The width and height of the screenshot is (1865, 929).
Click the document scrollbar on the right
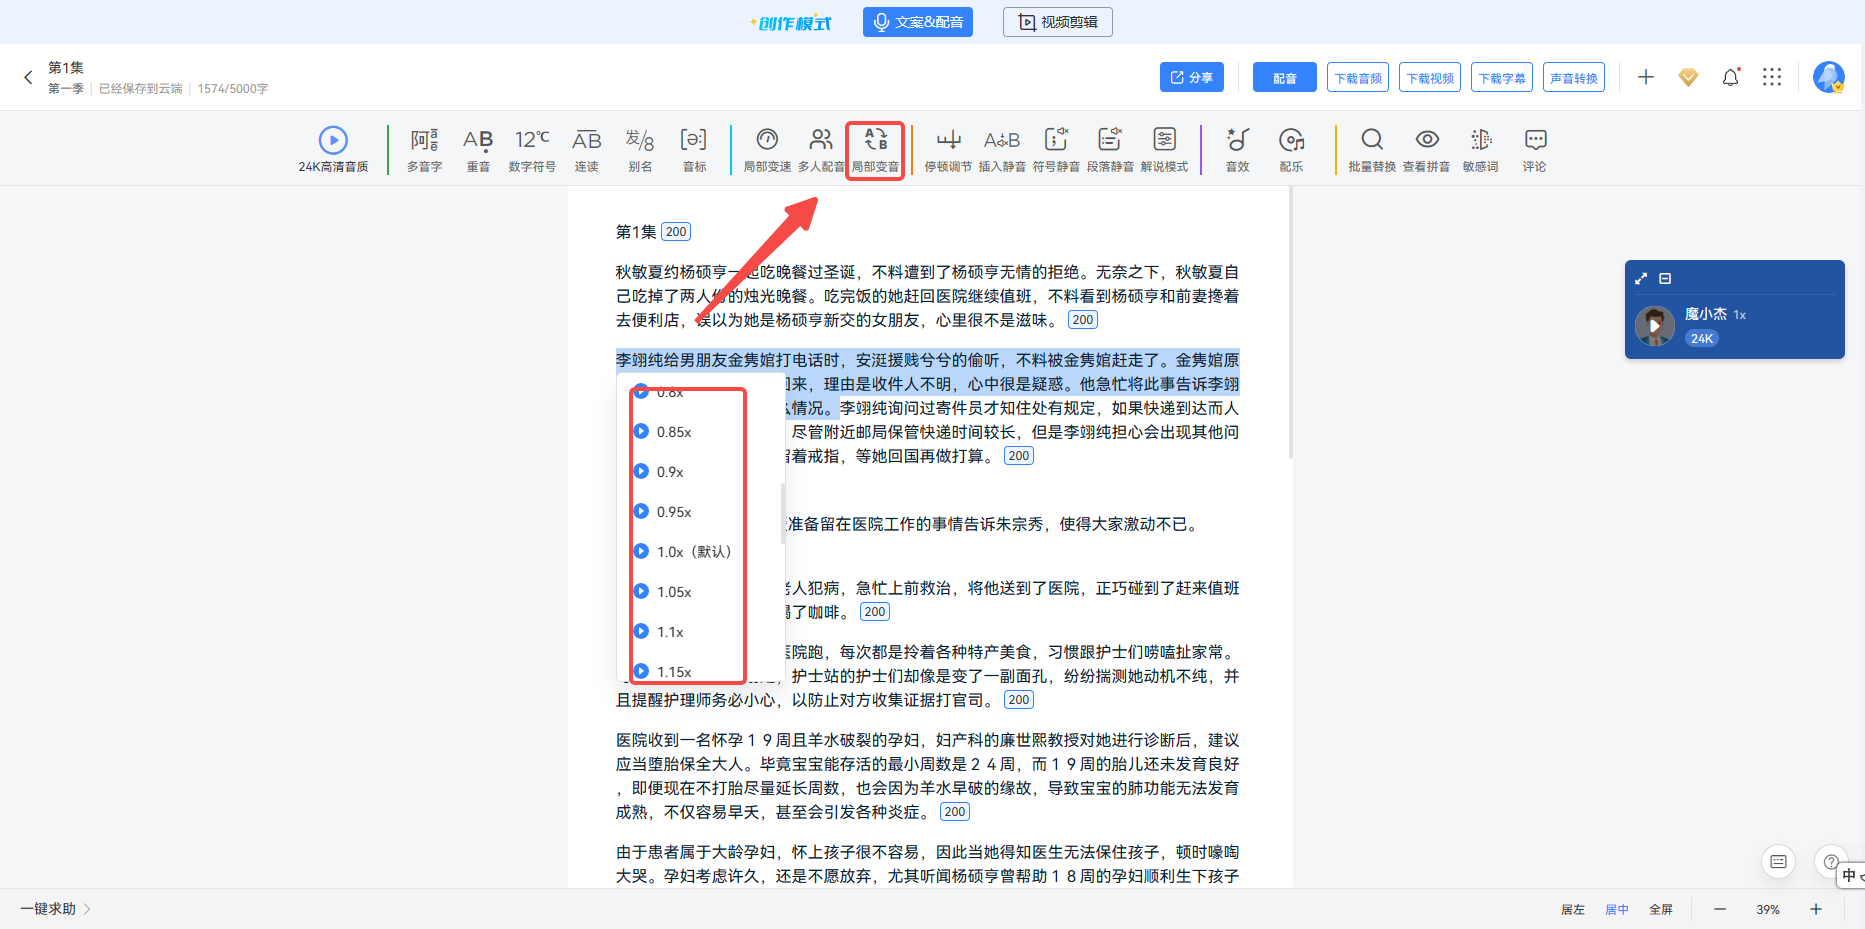click(1291, 322)
